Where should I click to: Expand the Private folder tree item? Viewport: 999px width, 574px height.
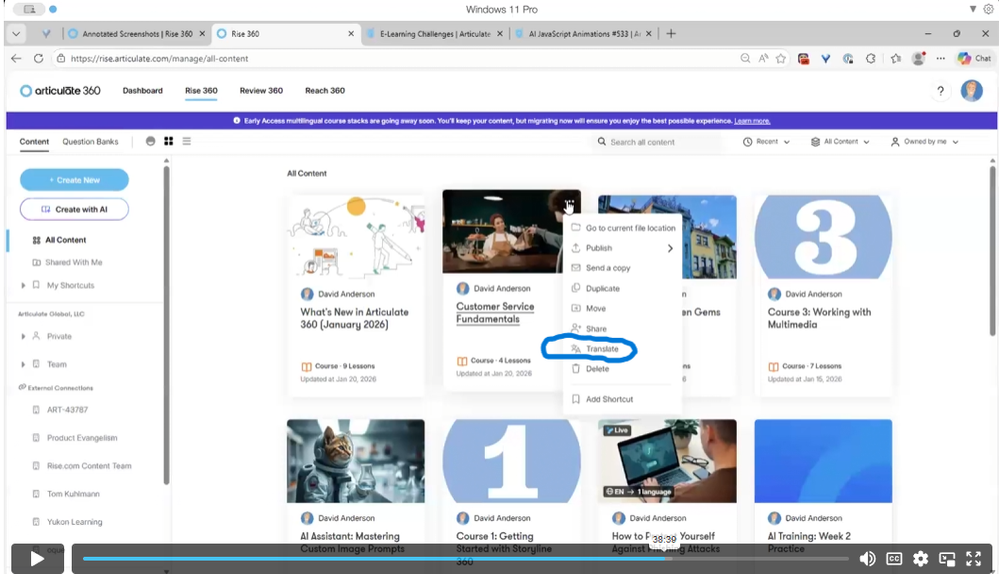(23, 337)
